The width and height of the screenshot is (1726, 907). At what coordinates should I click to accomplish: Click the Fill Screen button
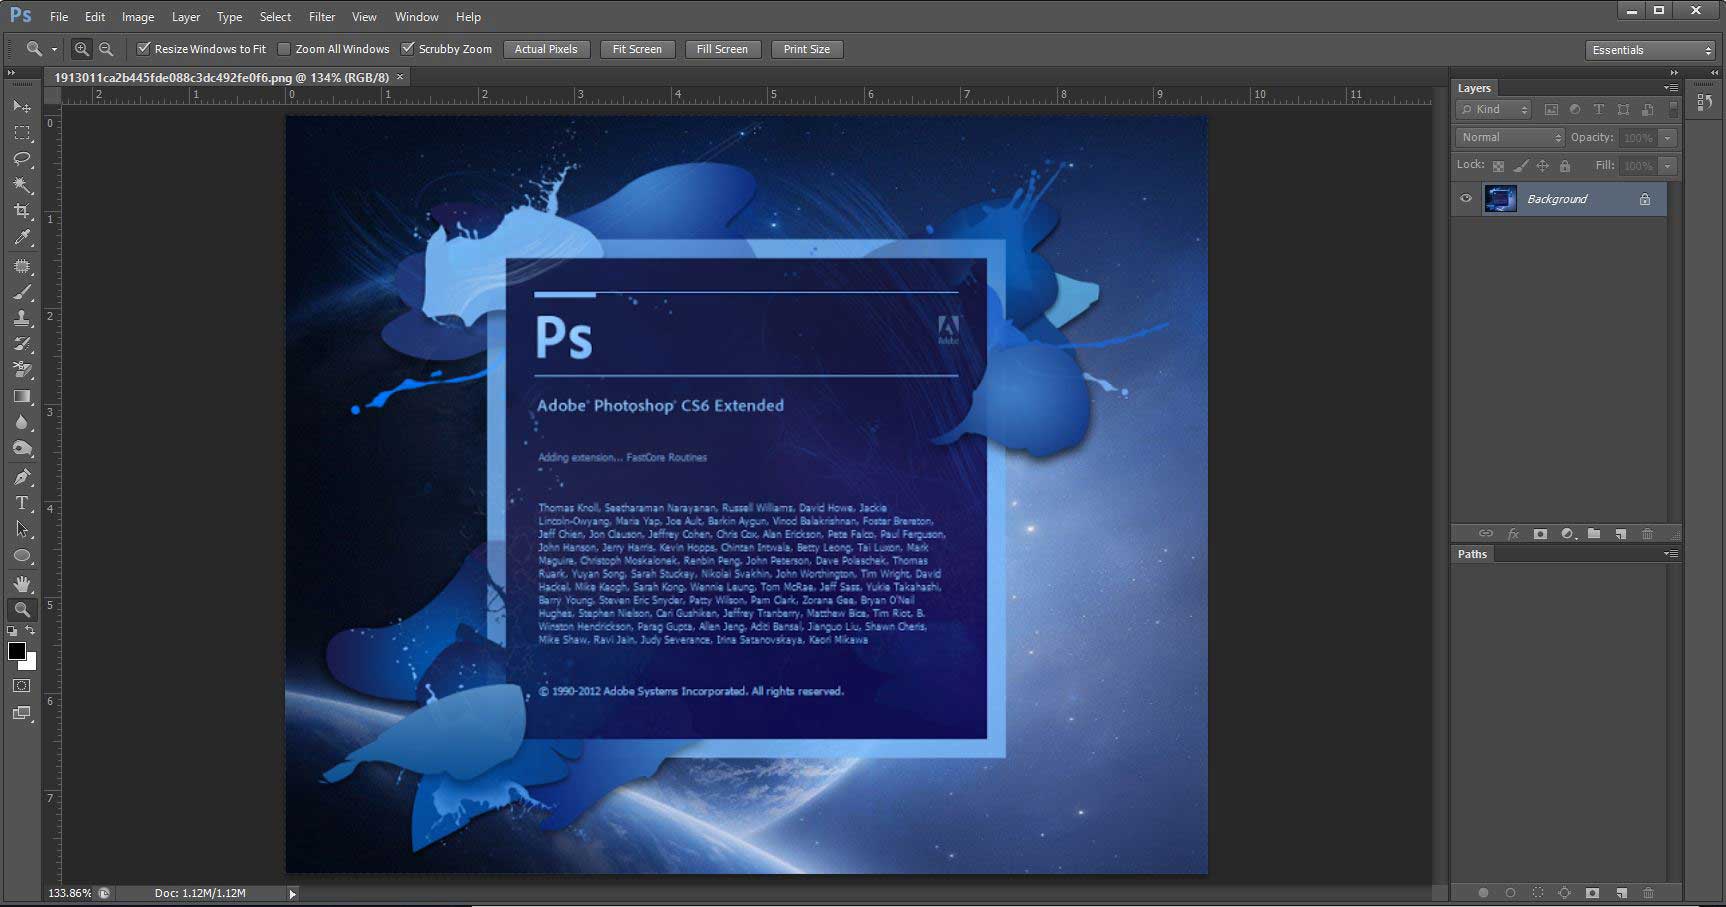tap(722, 49)
